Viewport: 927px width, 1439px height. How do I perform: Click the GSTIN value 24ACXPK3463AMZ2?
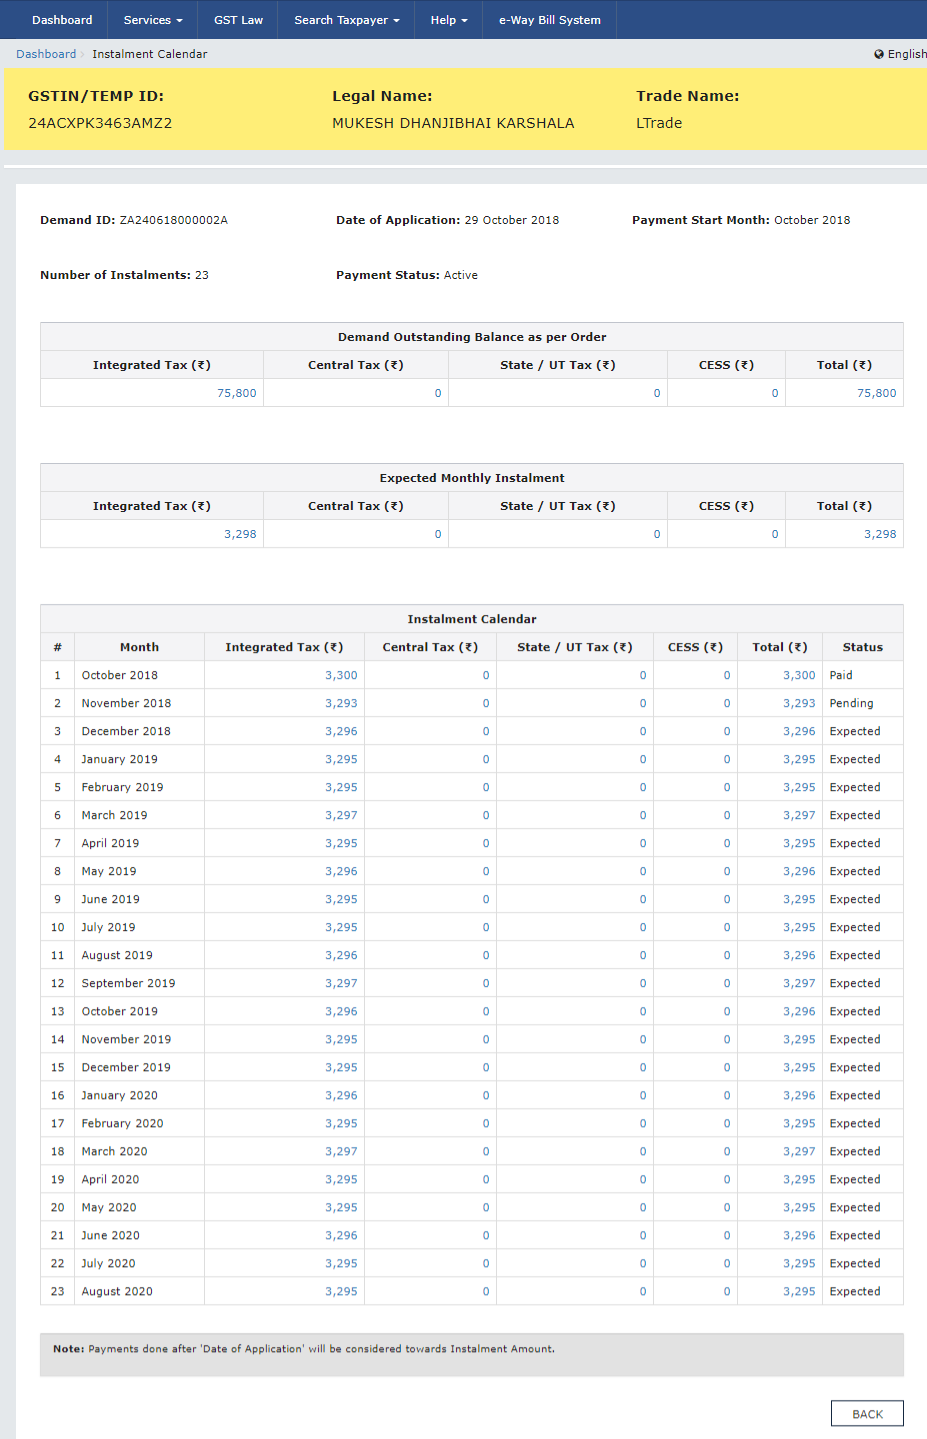point(100,123)
